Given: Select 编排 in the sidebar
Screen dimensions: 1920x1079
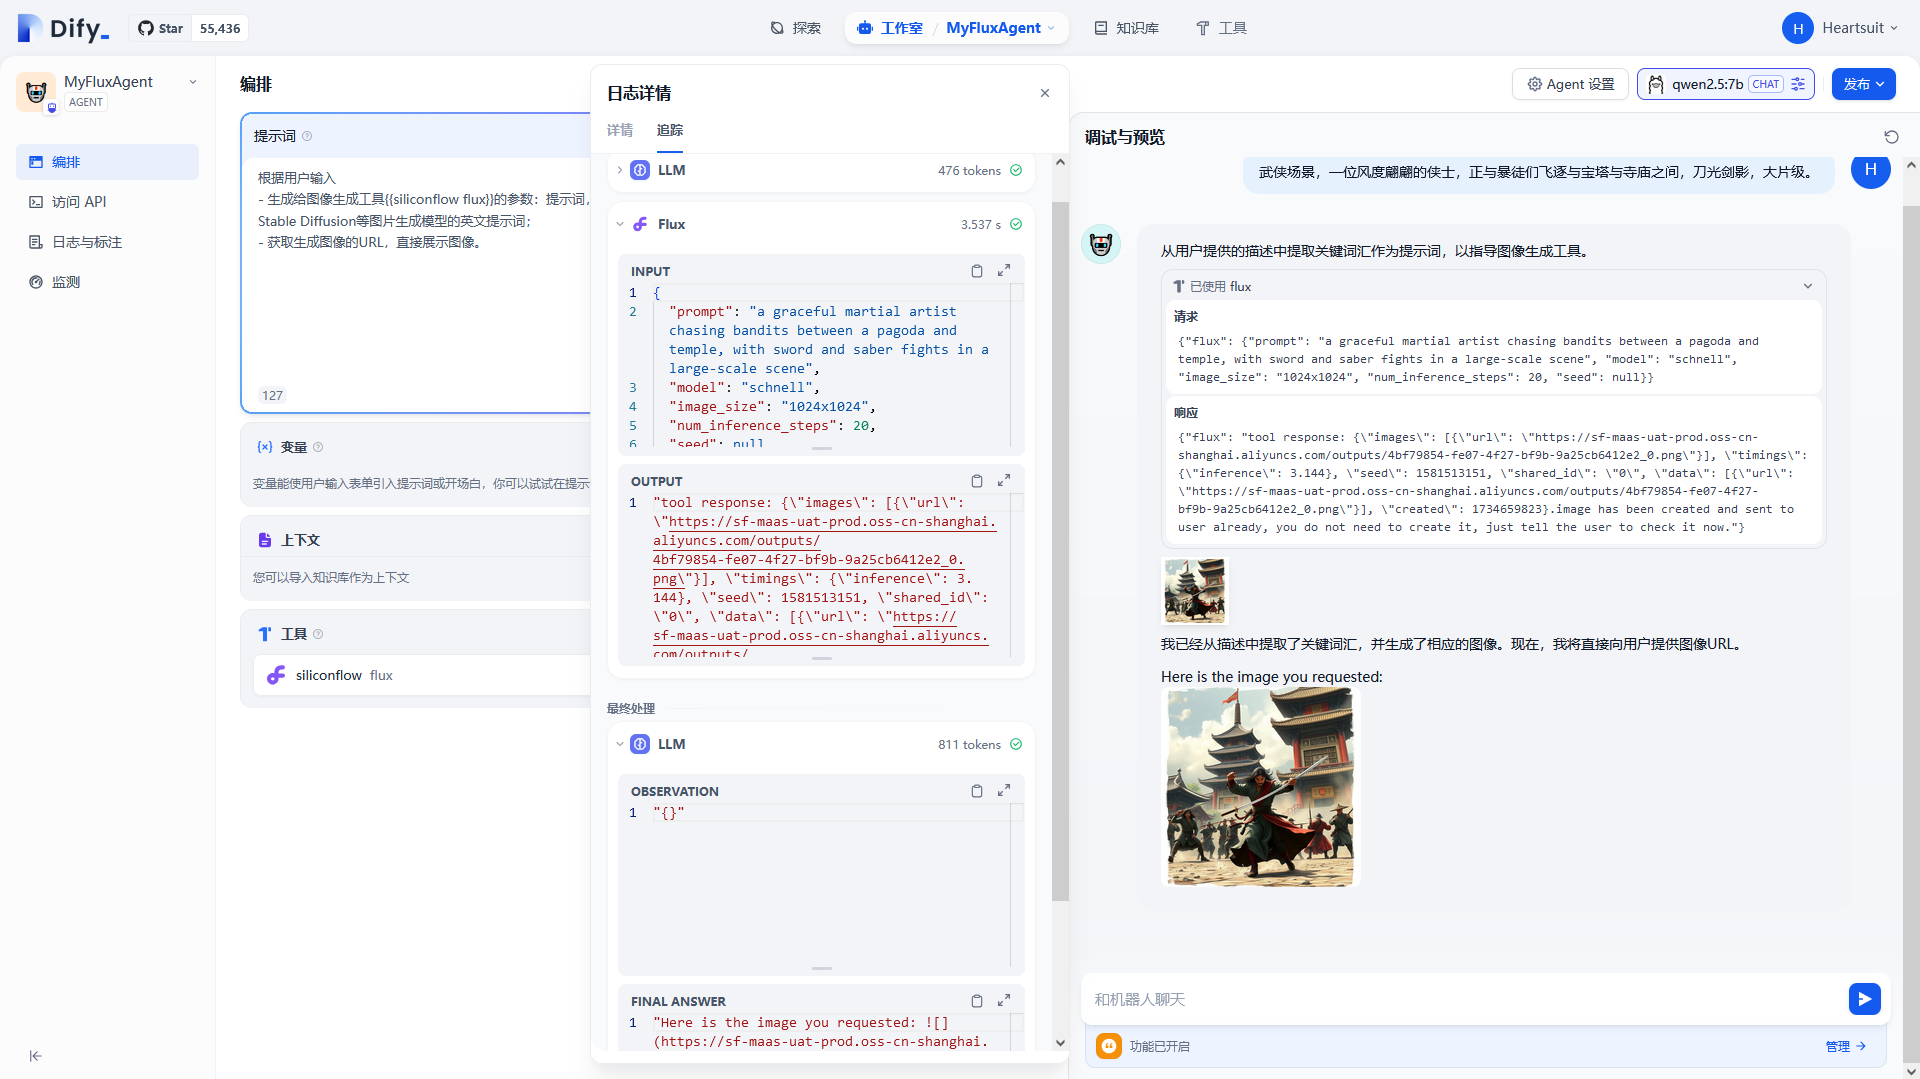Looking at the screenshot, I should coord(107,162).
